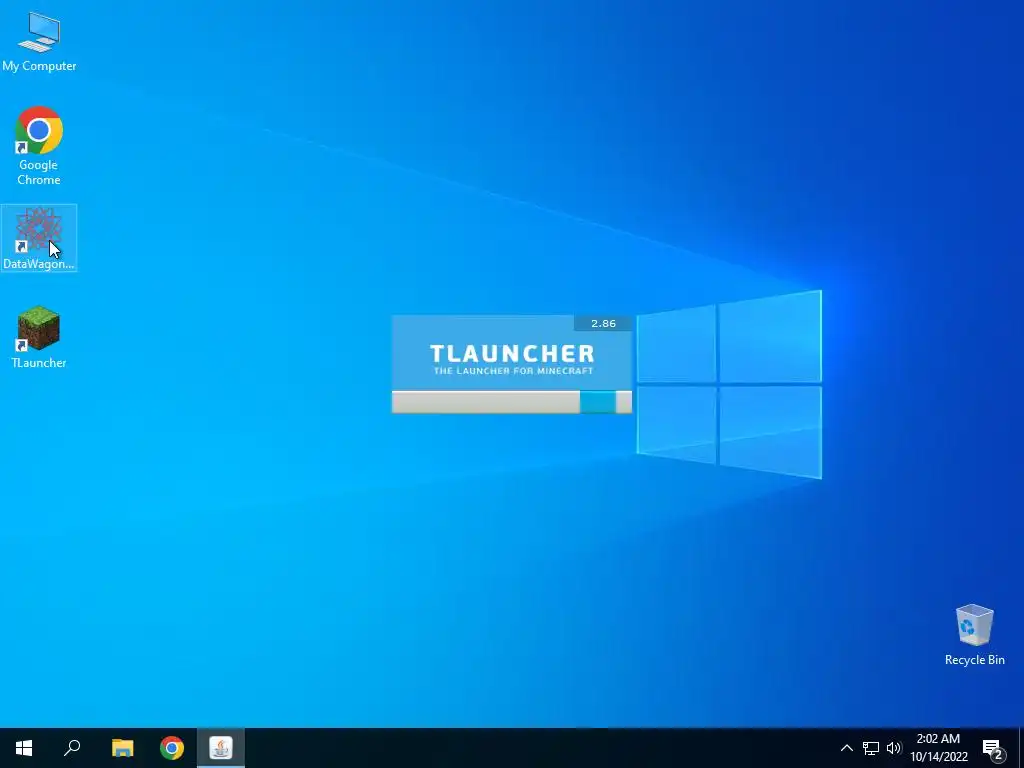1024x768 pixels.
Task: Click the Show desktop sliver
Action: pos(1021,748)
